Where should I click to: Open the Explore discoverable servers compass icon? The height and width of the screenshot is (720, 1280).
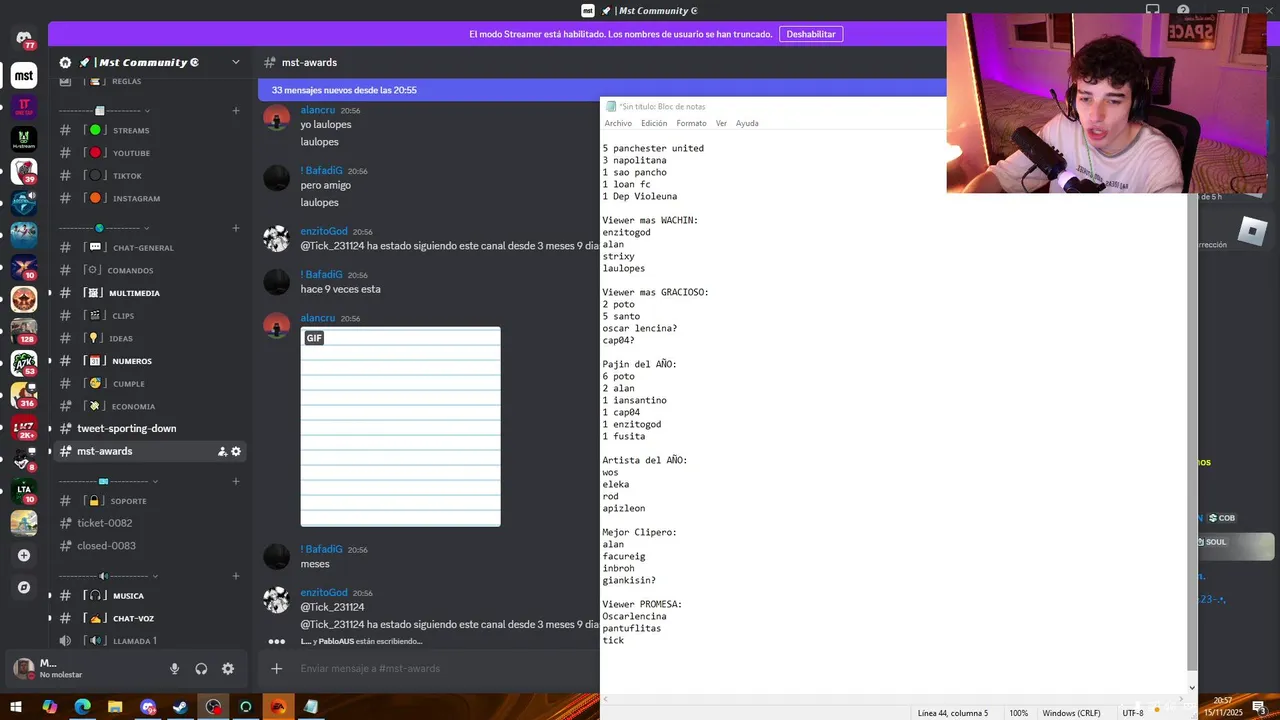click(24, 587)
